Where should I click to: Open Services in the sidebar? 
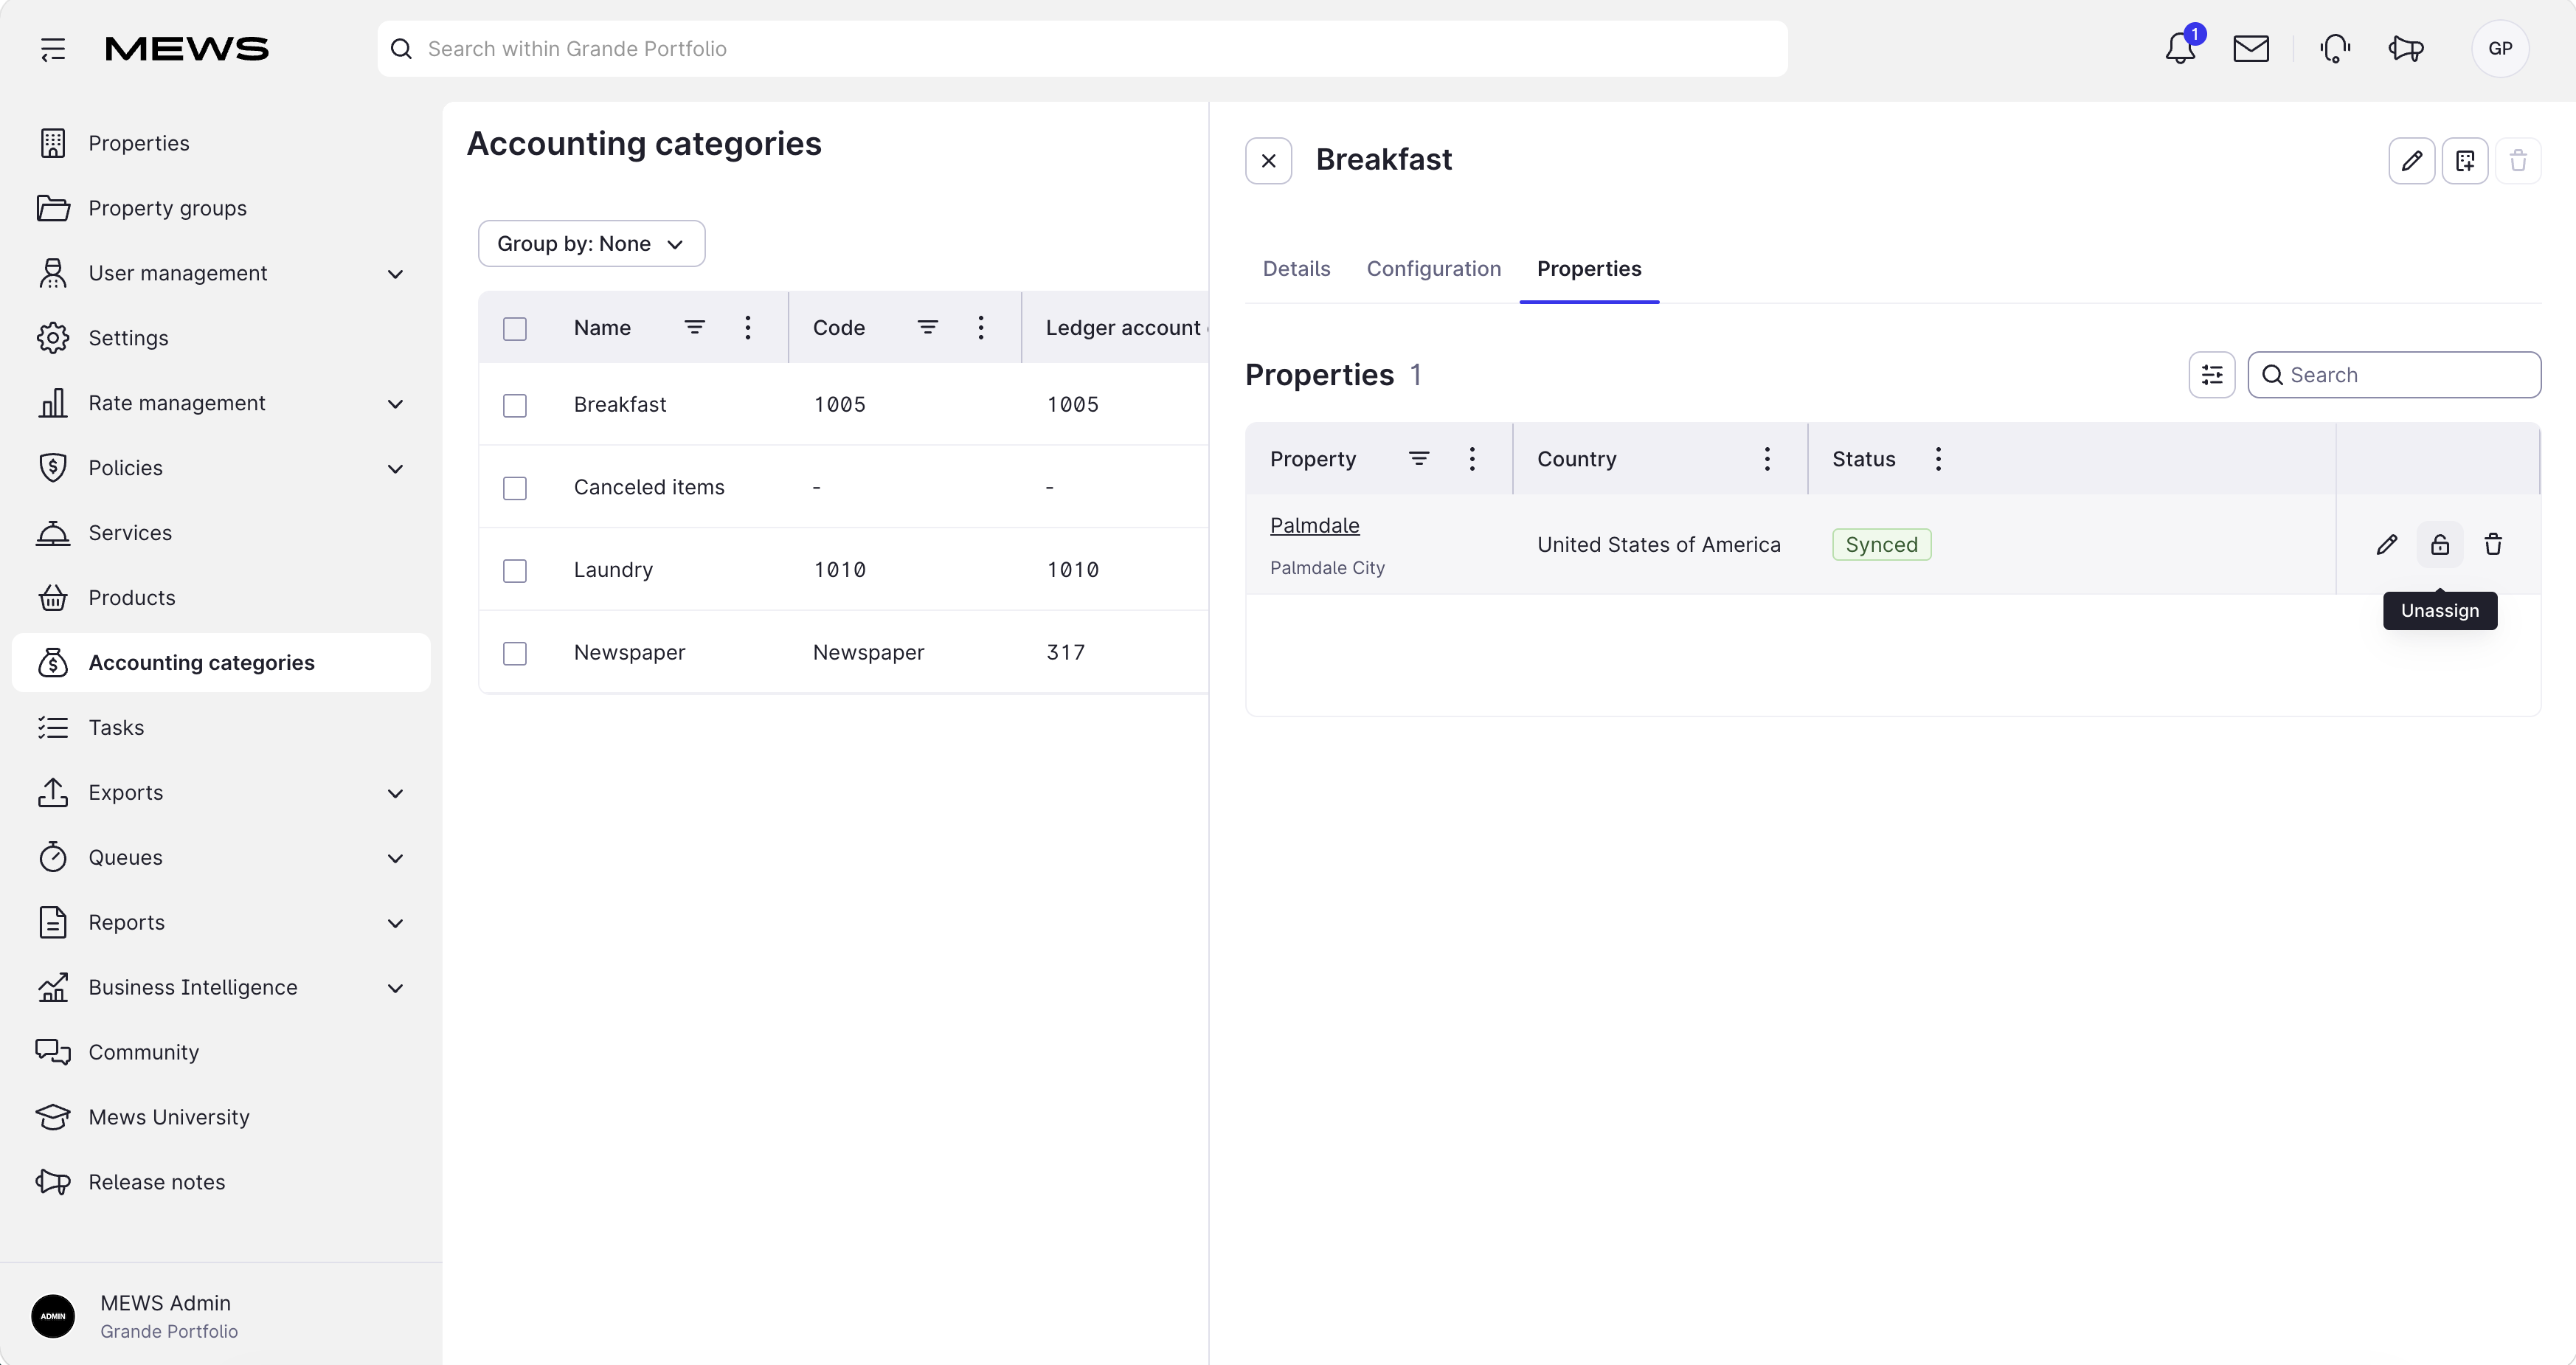coord(221,533)
